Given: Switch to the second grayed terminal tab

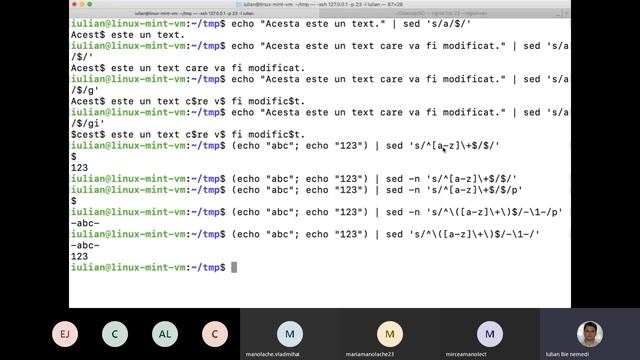Looking at the screenshot, I should tap(441, 13).
